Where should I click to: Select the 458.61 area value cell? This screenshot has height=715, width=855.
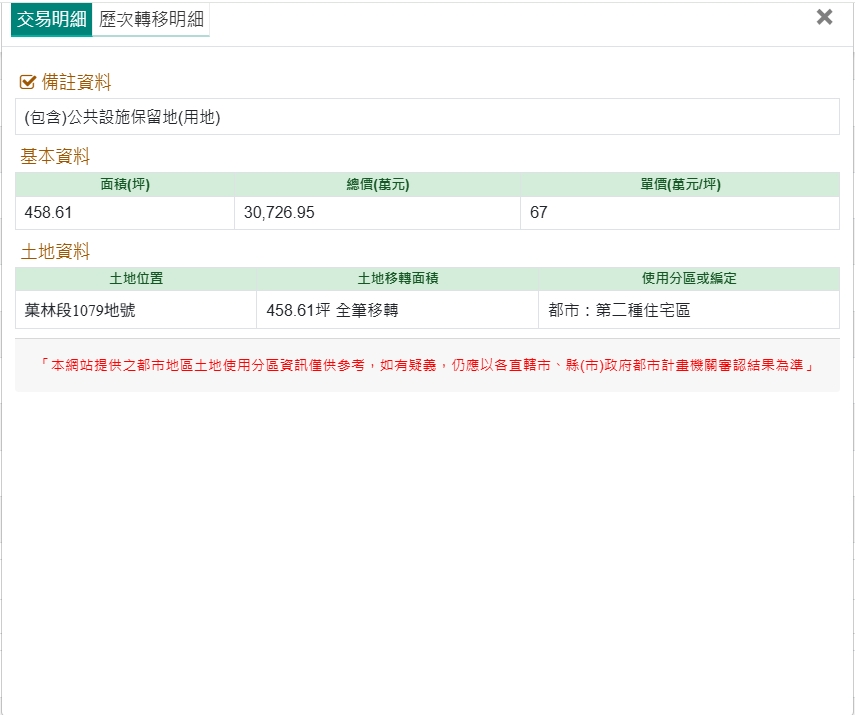pos(49,213)
